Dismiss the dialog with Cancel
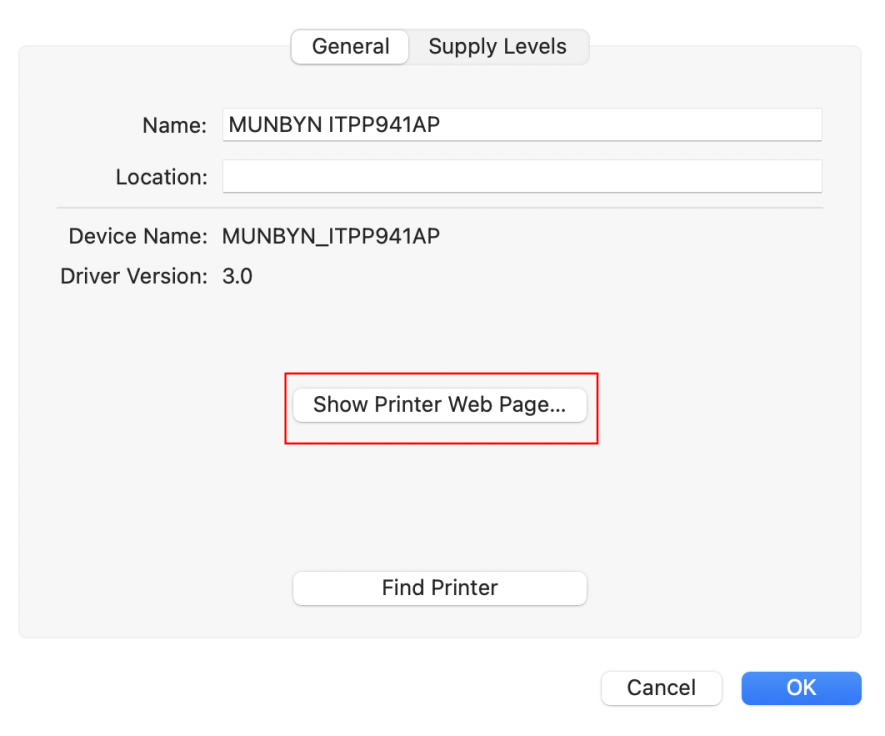Screen dimensions: 885x736 click(x=661, y=688)
